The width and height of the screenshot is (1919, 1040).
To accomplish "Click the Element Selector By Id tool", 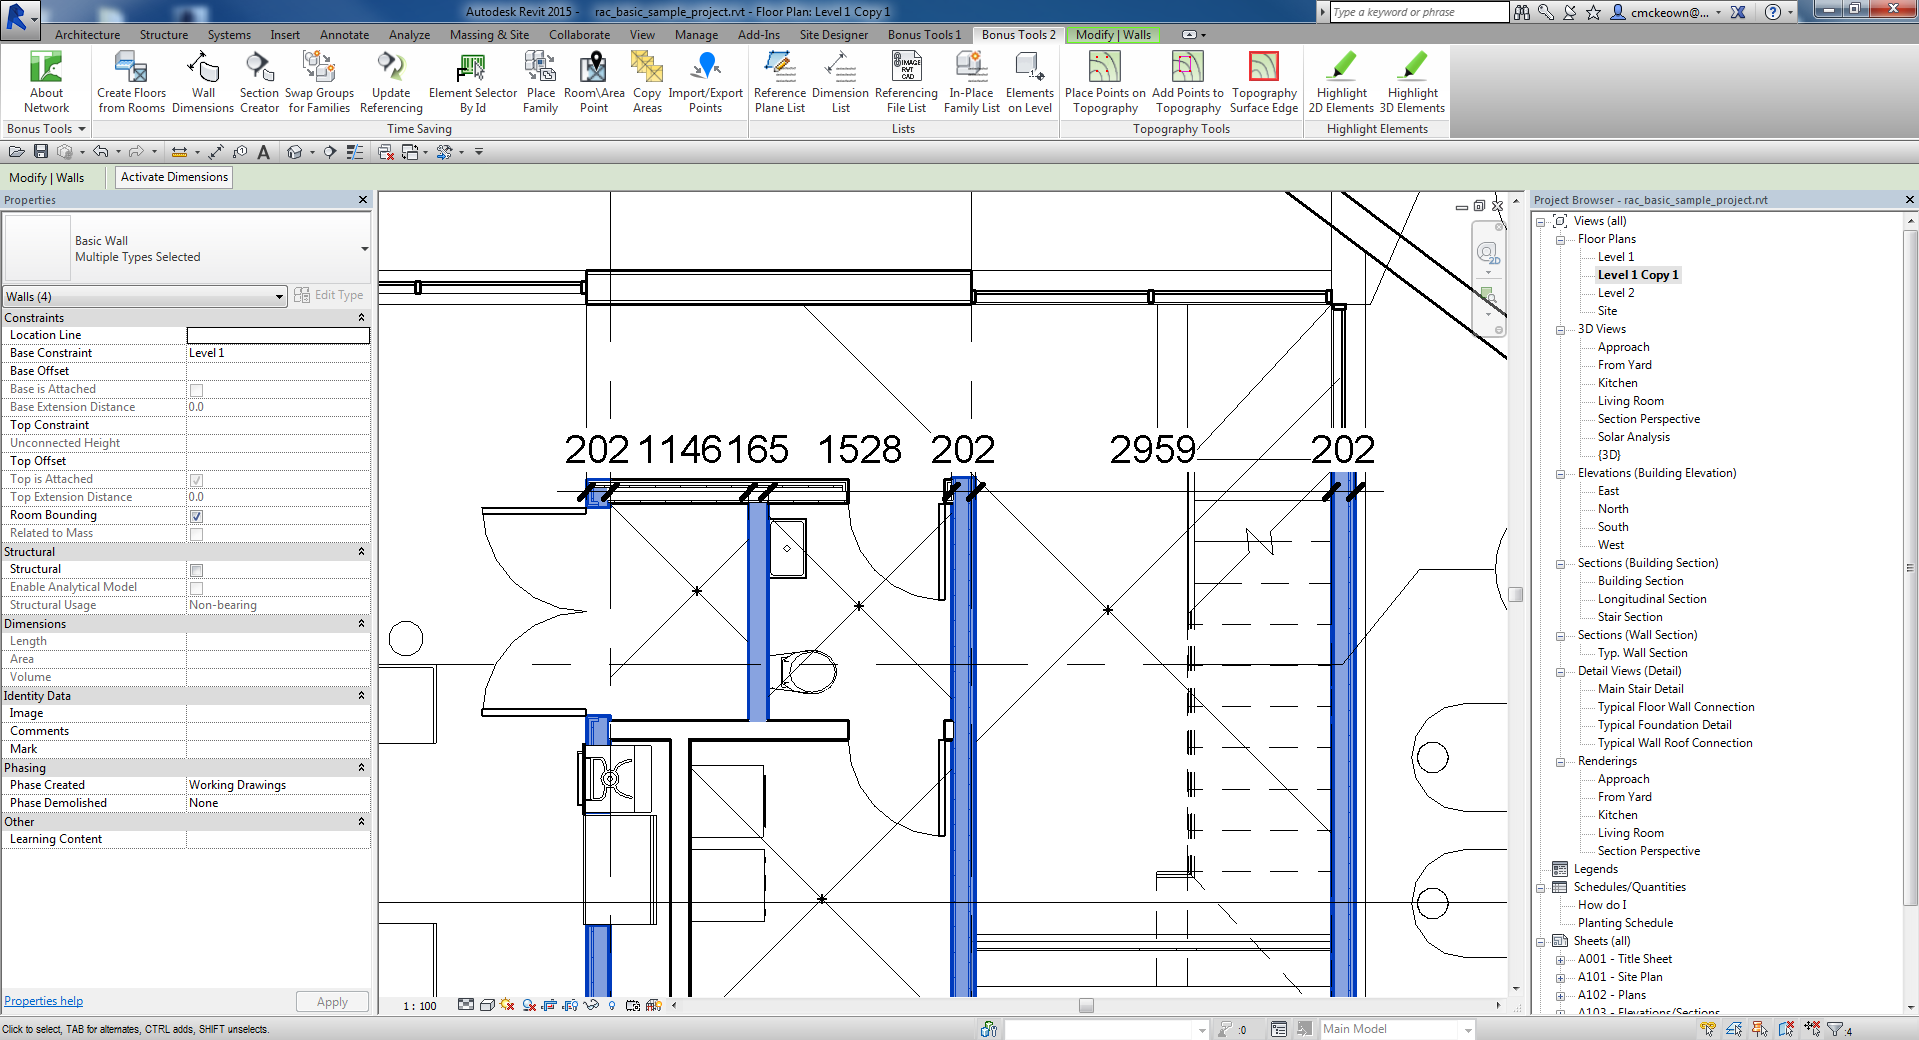I will tap(471, 82).
